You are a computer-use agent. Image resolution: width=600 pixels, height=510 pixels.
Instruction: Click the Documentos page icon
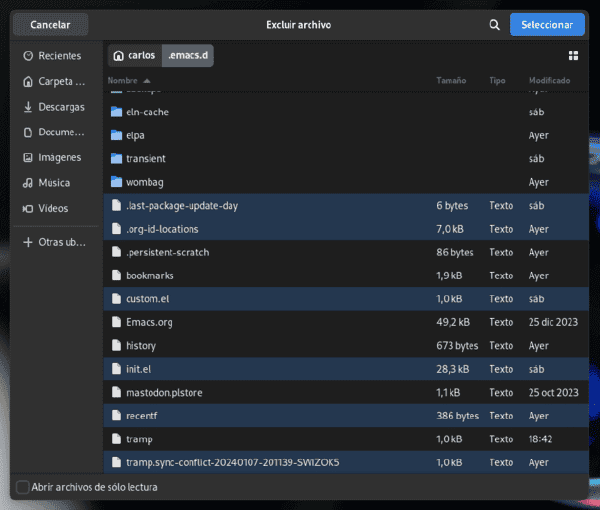(28, 132)
